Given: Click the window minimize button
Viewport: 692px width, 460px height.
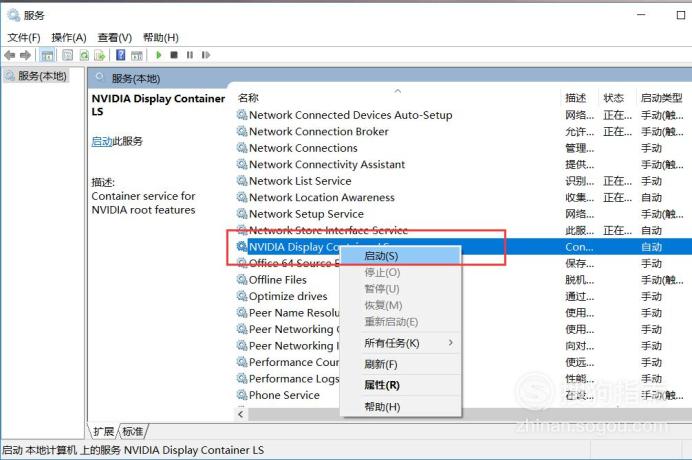Looking at the screenshot, I should tap(641, 15).
